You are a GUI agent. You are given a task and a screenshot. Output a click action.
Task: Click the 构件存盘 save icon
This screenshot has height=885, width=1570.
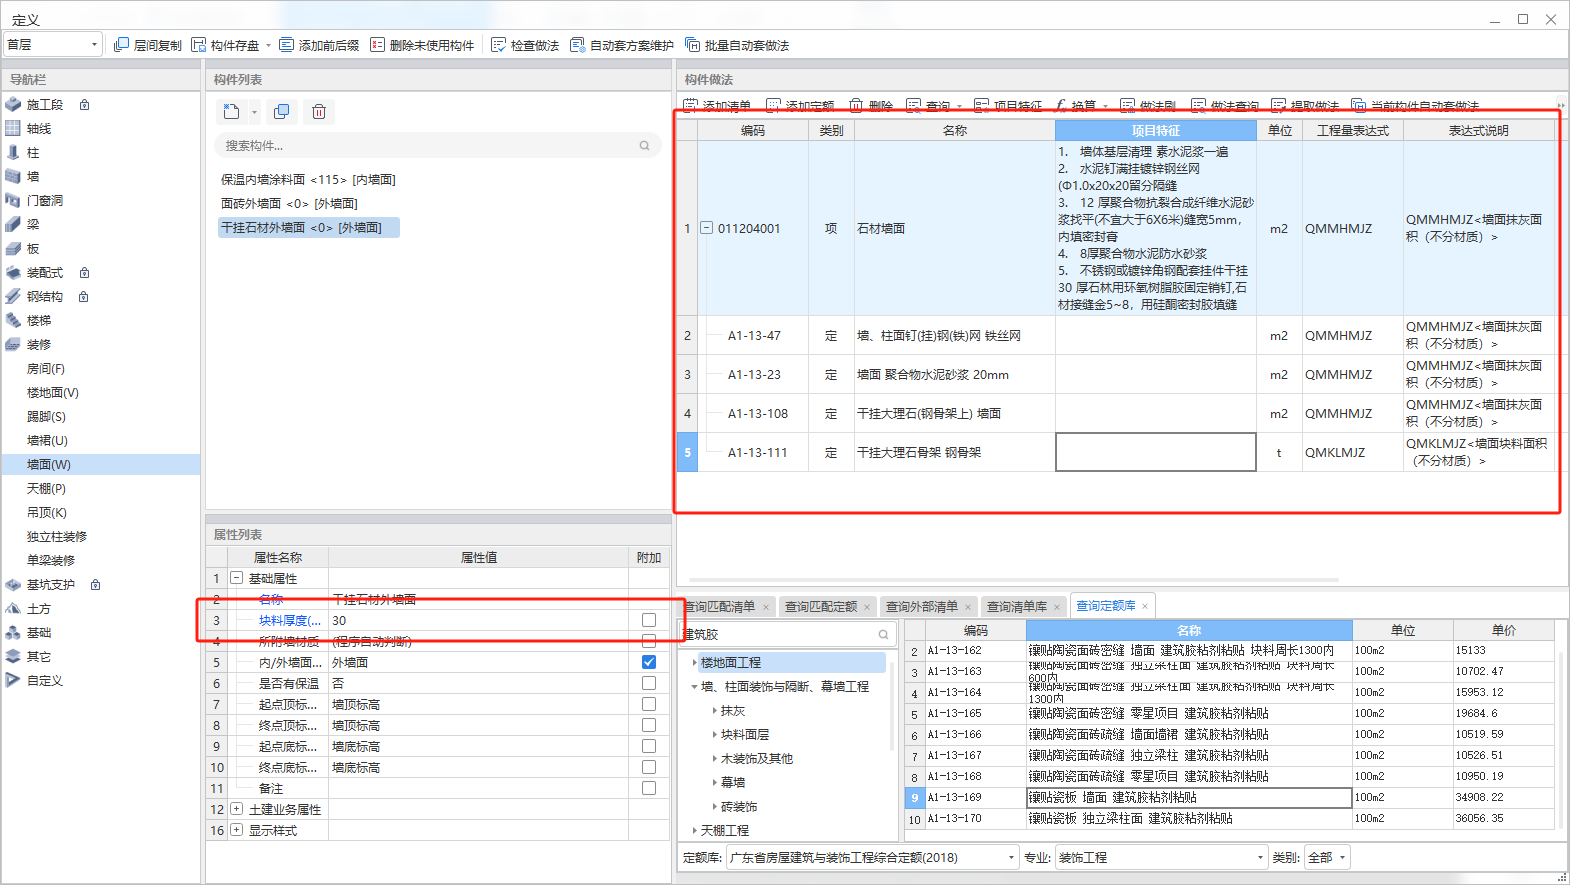[x=199, y=45]
